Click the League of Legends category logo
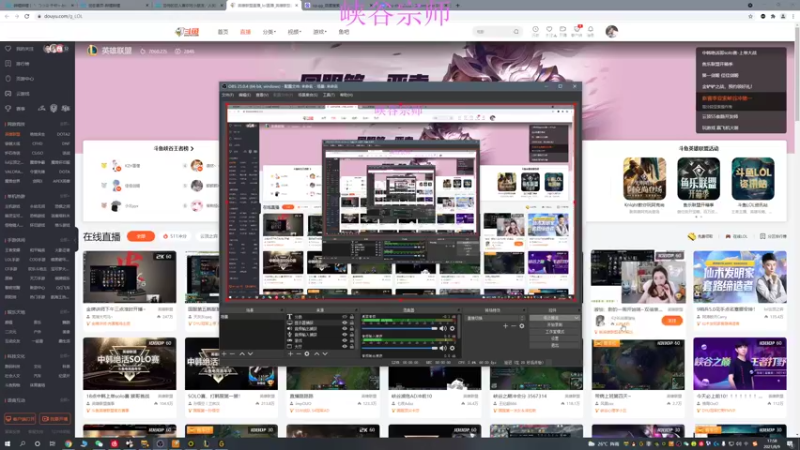The image size is (800, 450). pos(92,51)
